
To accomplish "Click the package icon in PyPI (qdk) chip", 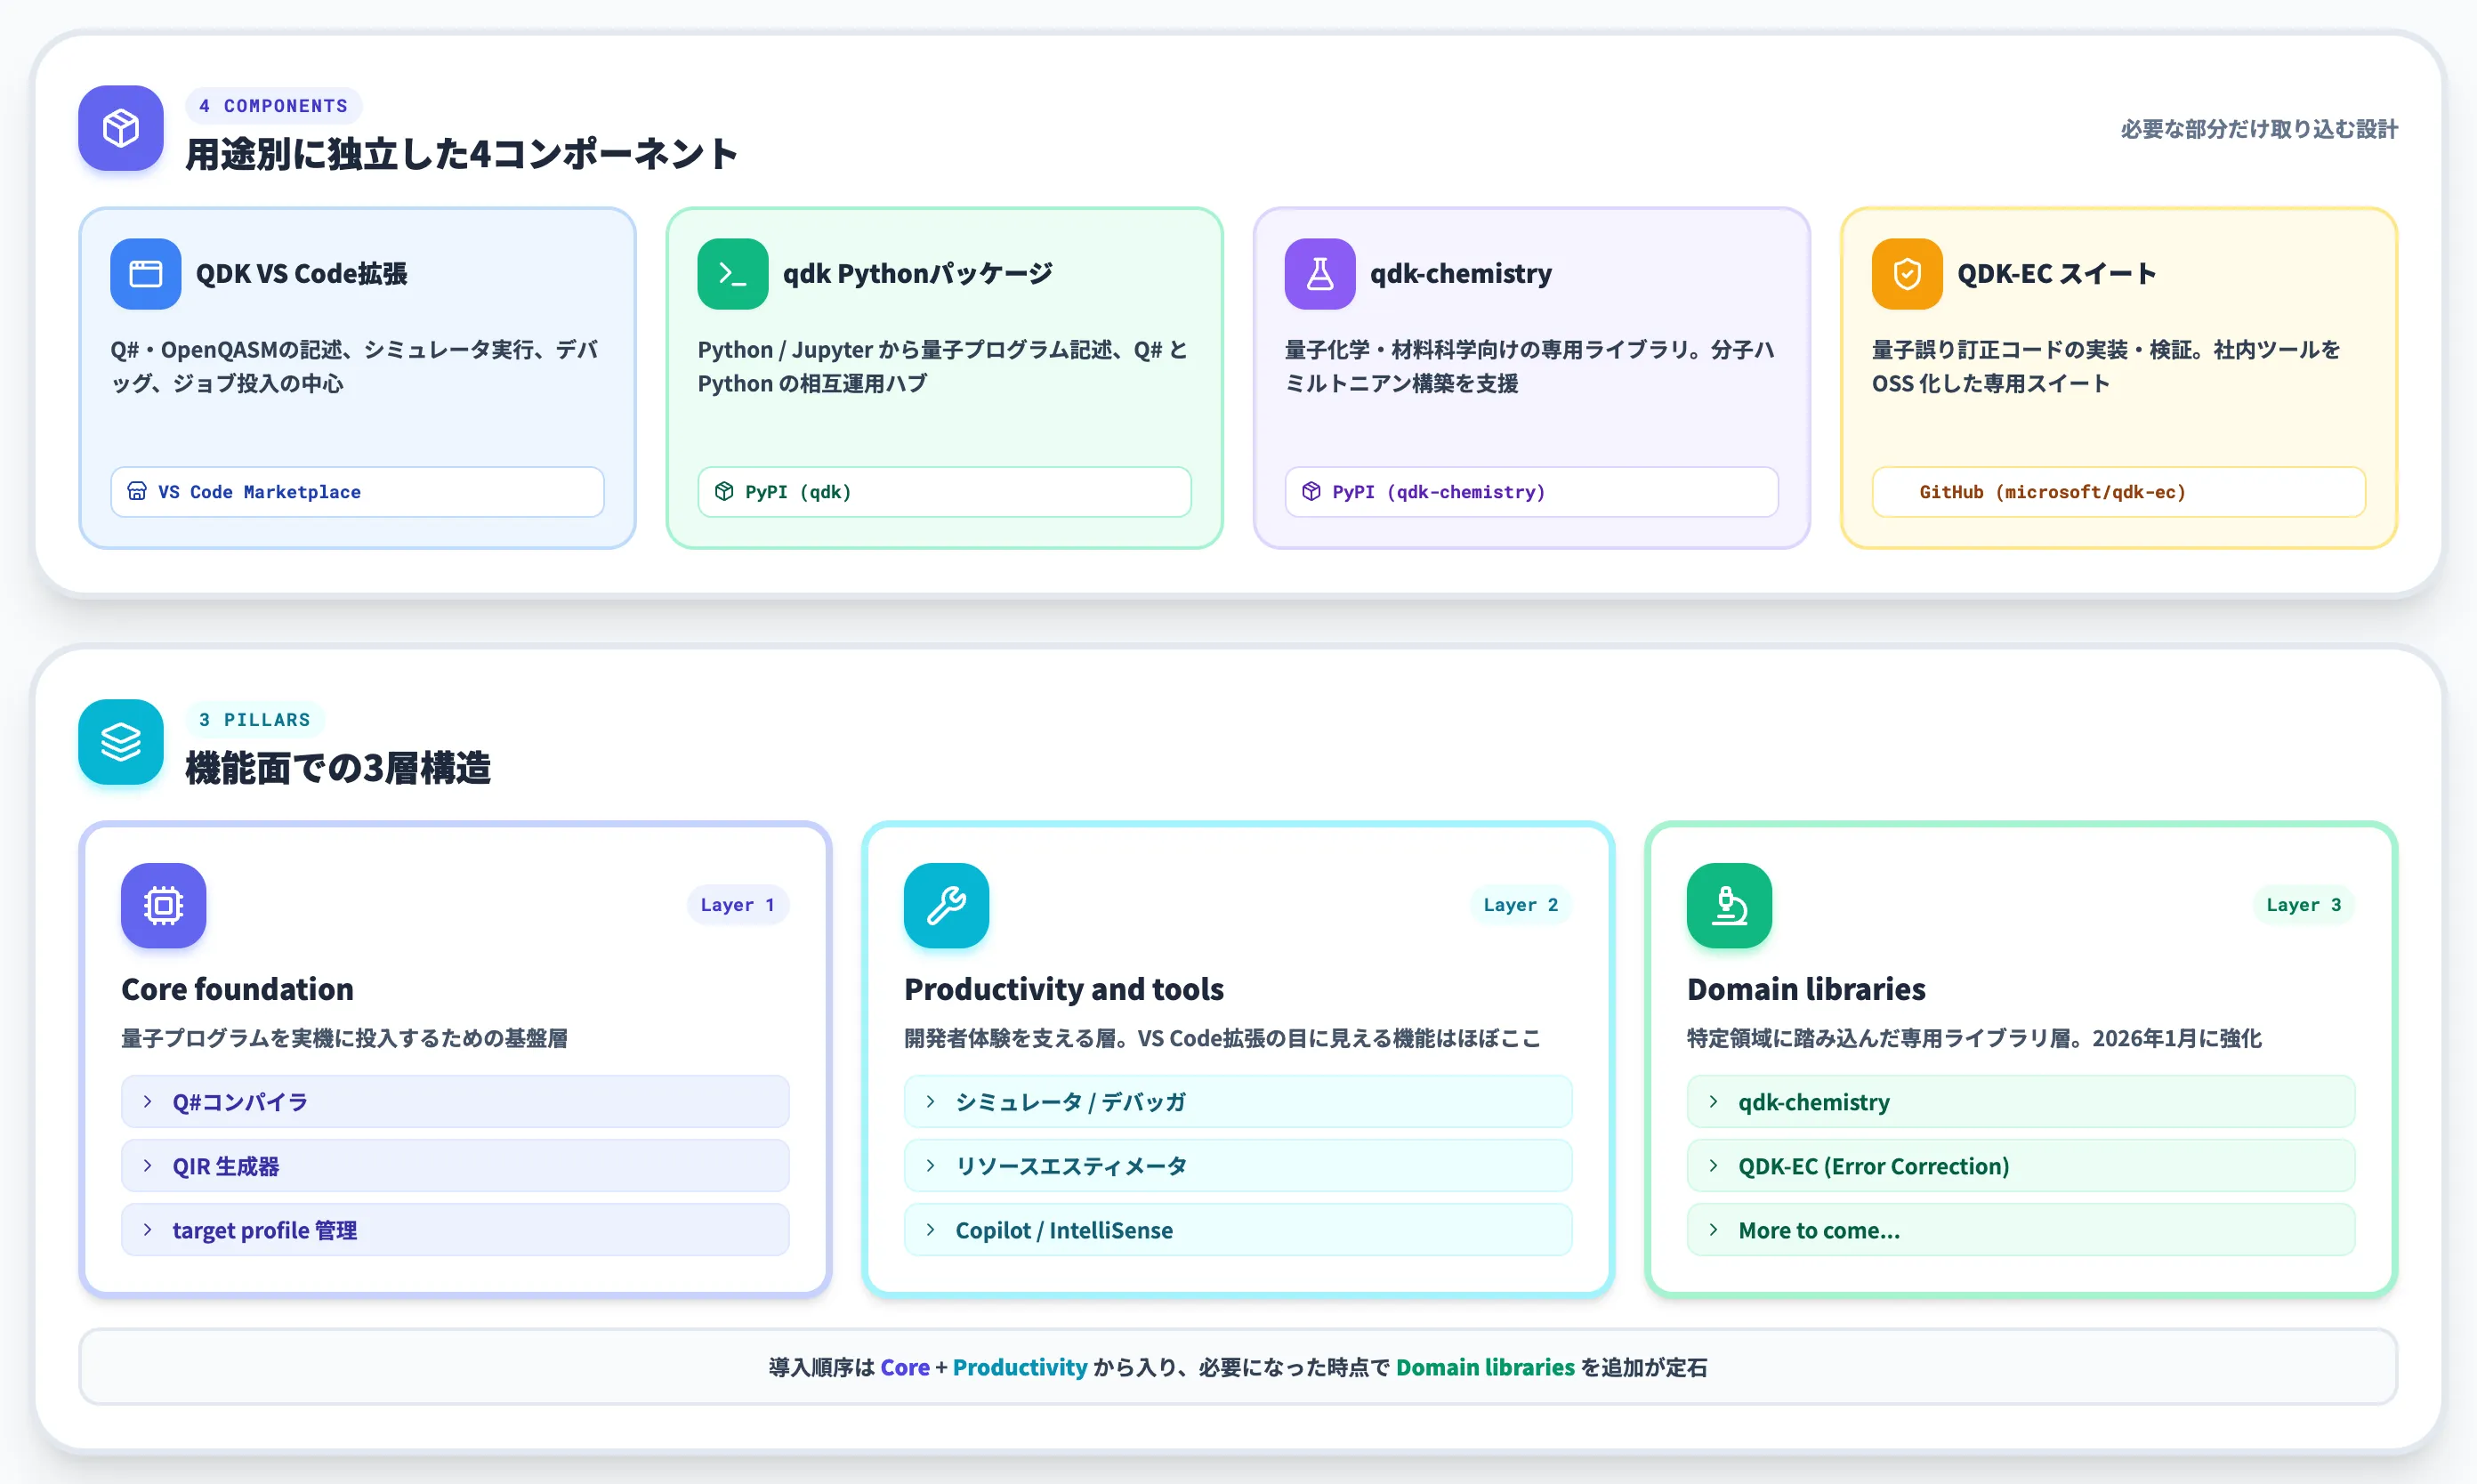I will point(724,491).
